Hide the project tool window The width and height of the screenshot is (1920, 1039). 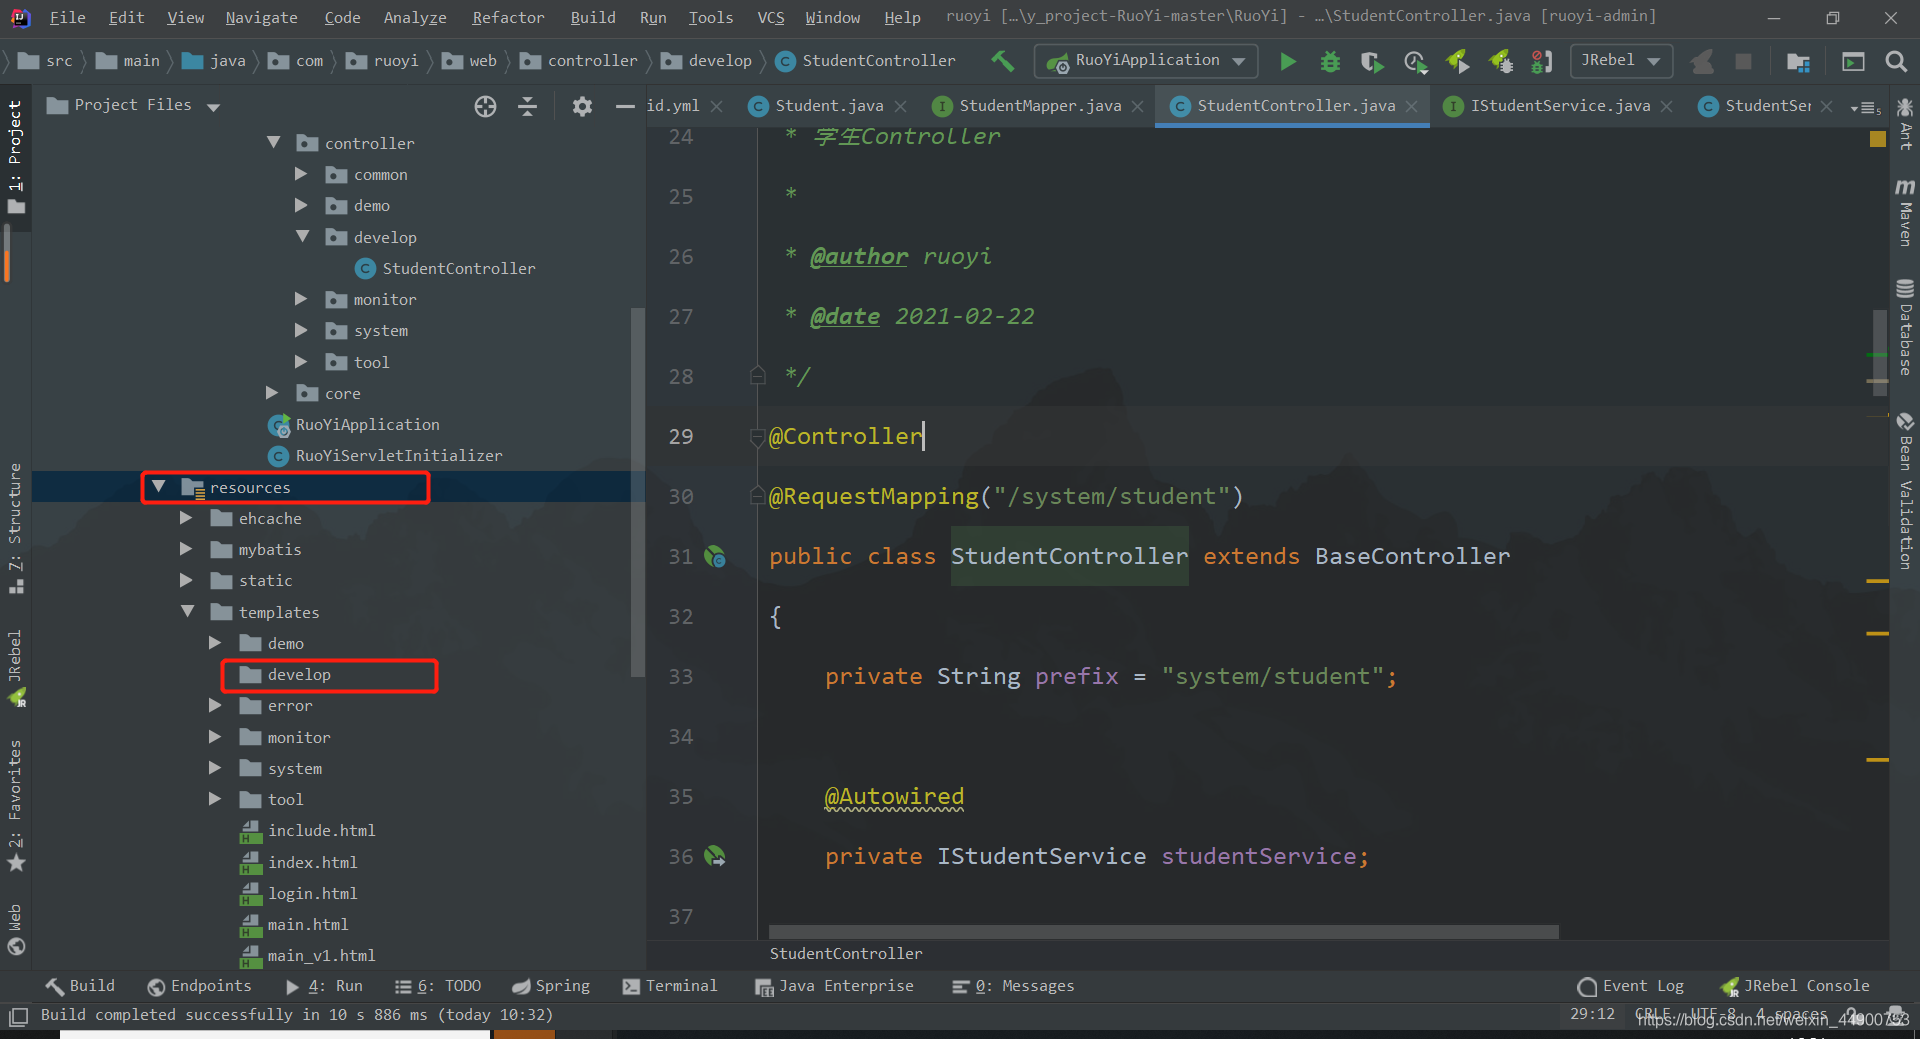point(625,106)
